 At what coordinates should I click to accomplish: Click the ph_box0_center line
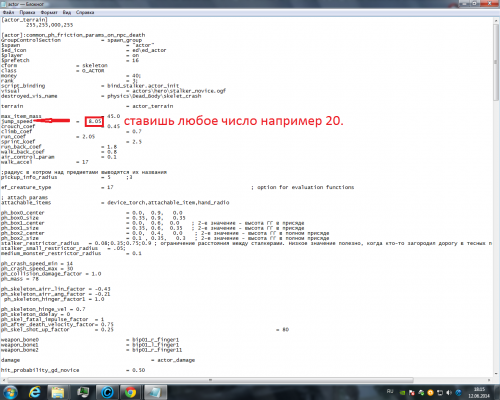coord(92,213)
